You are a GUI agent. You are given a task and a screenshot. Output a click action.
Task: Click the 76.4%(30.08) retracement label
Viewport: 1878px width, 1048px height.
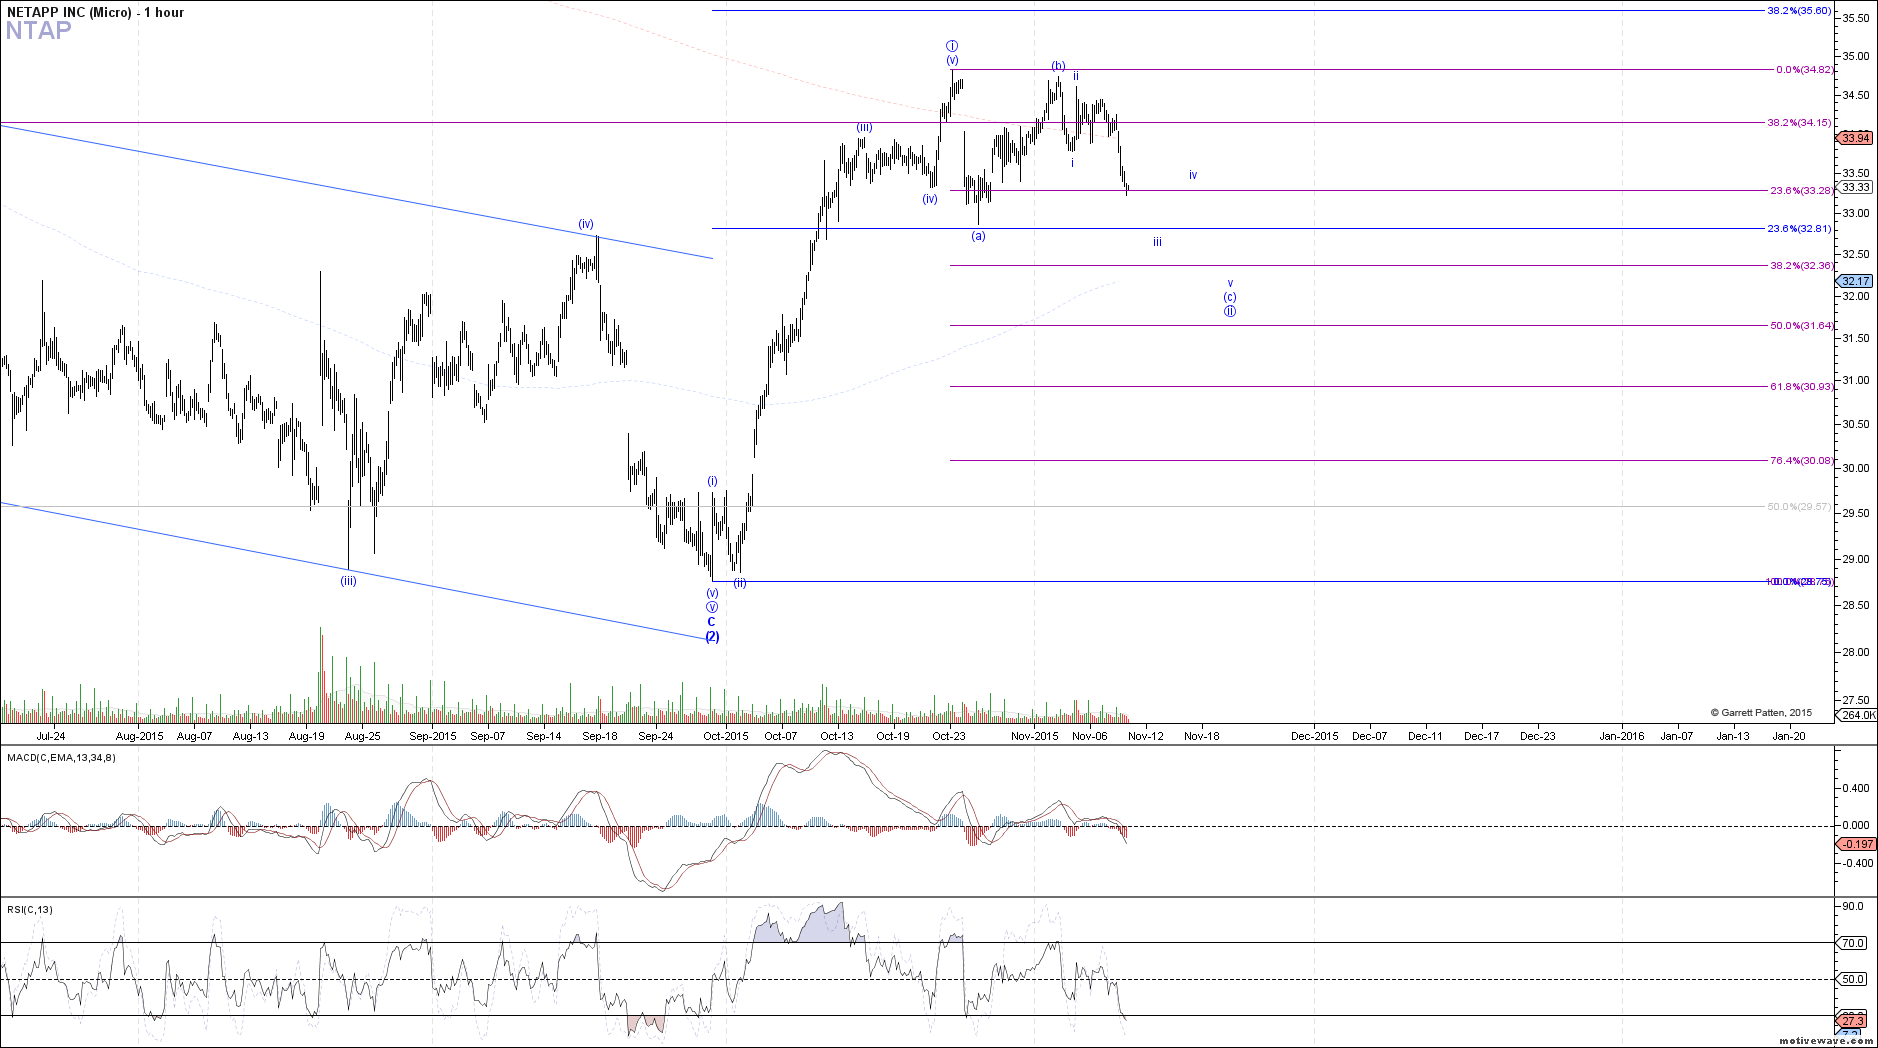[1802, 461]
